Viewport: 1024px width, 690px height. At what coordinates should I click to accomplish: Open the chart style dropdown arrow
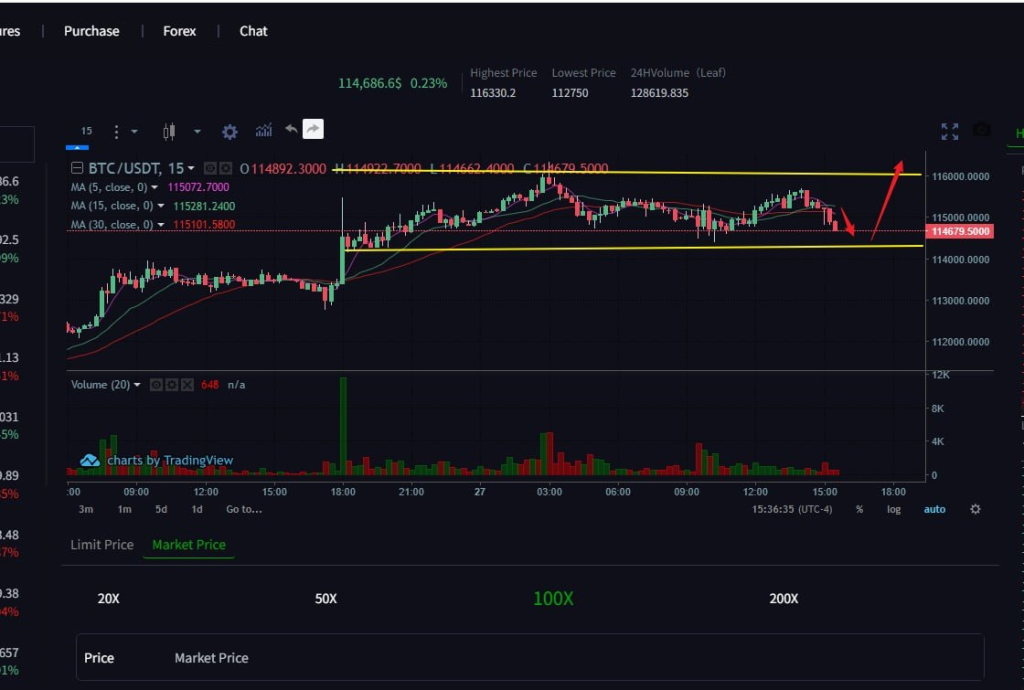click(197, 131)
